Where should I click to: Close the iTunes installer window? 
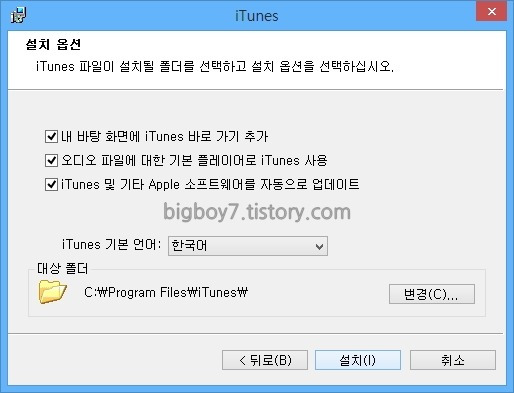tap(491, 12)
